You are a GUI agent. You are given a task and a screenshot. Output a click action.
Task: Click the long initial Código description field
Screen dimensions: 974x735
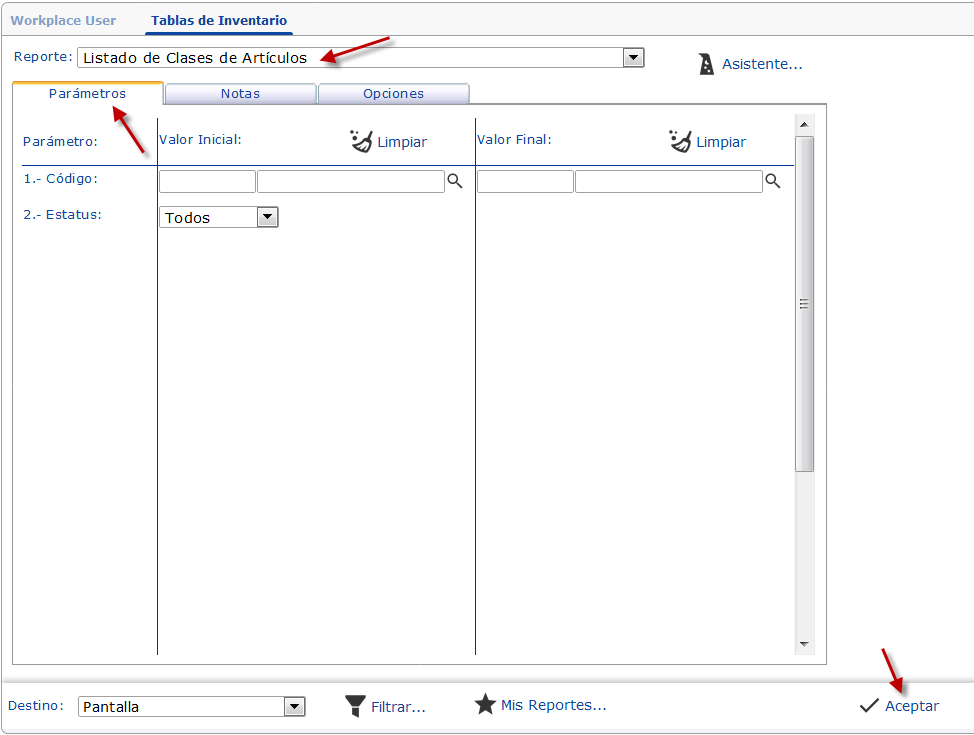point(351,181)
